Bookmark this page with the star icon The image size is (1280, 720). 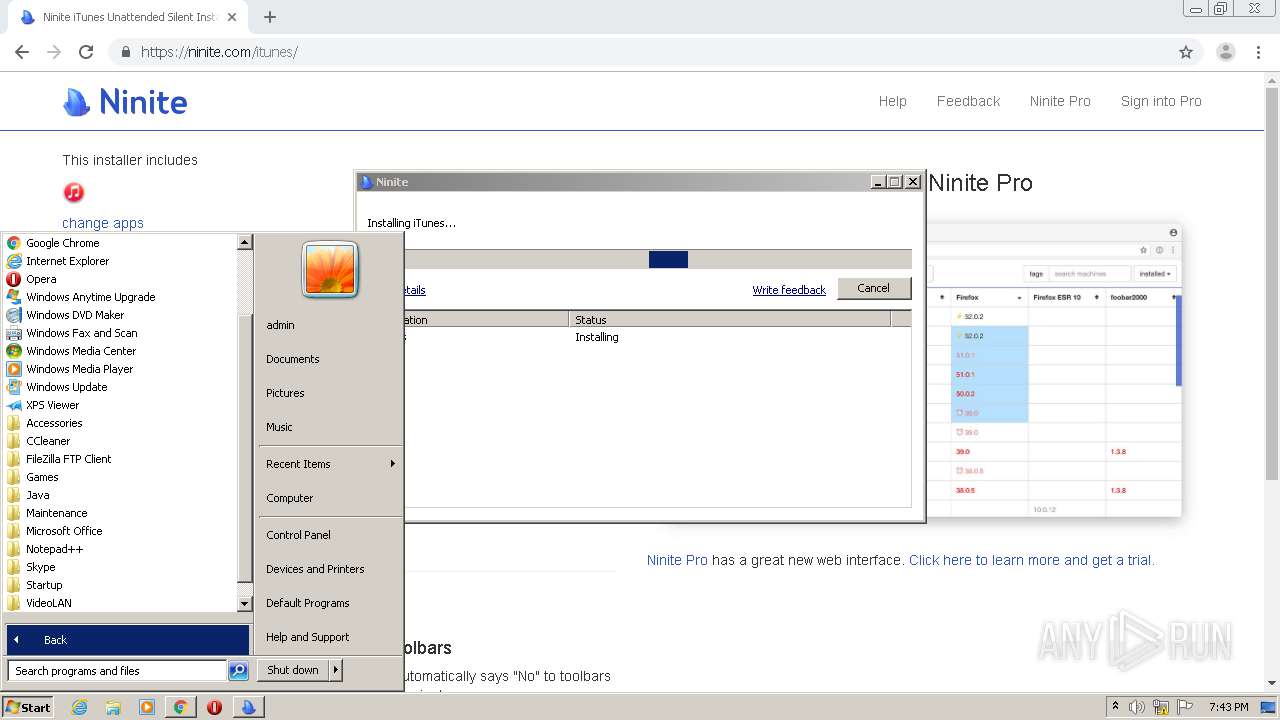(1186, 52)
